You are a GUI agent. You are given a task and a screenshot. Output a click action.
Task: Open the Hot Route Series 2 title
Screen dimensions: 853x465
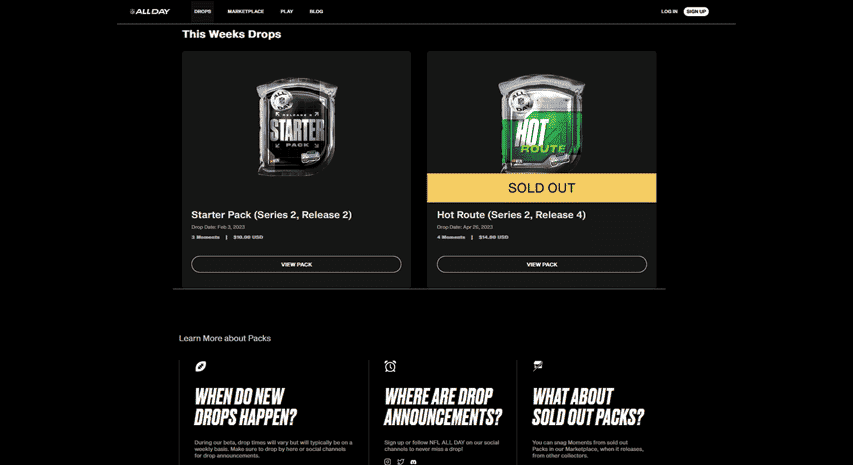[511, 215]
